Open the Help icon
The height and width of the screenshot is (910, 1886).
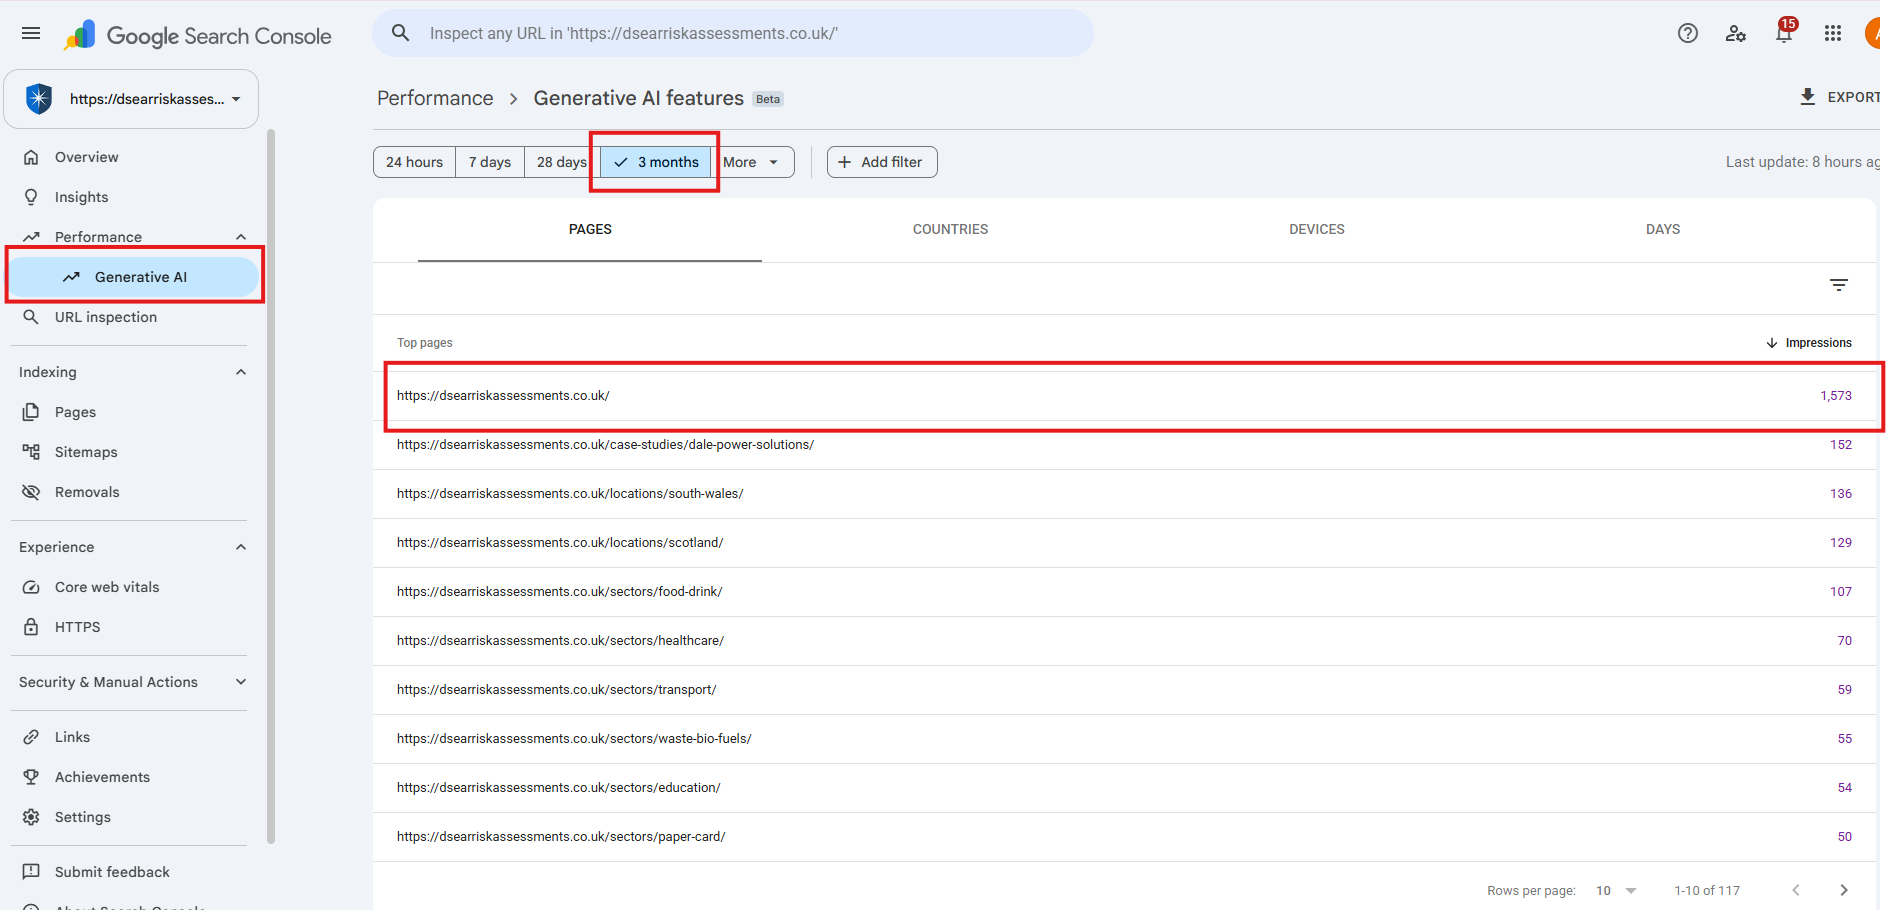[x=1688, y=33]
